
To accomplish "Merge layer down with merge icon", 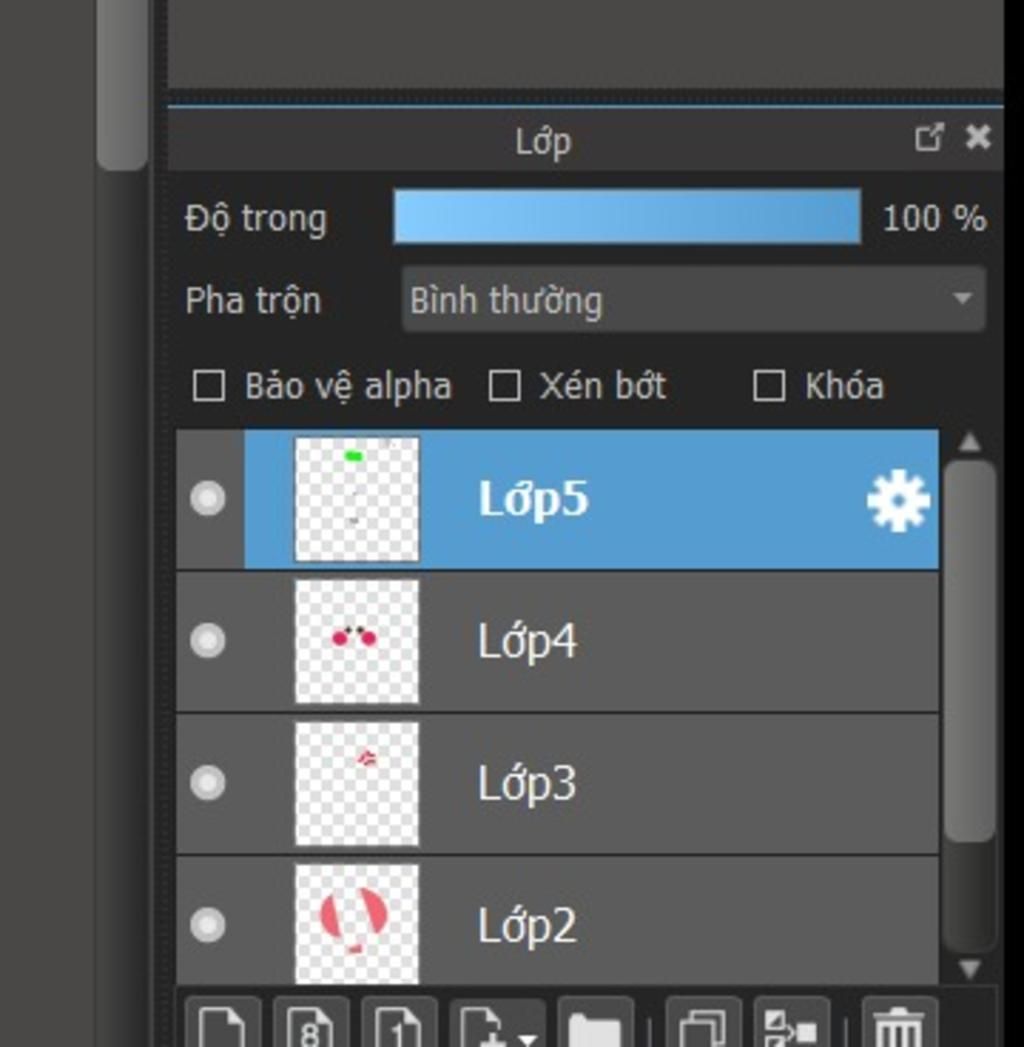I will (x=792, y=1023).
